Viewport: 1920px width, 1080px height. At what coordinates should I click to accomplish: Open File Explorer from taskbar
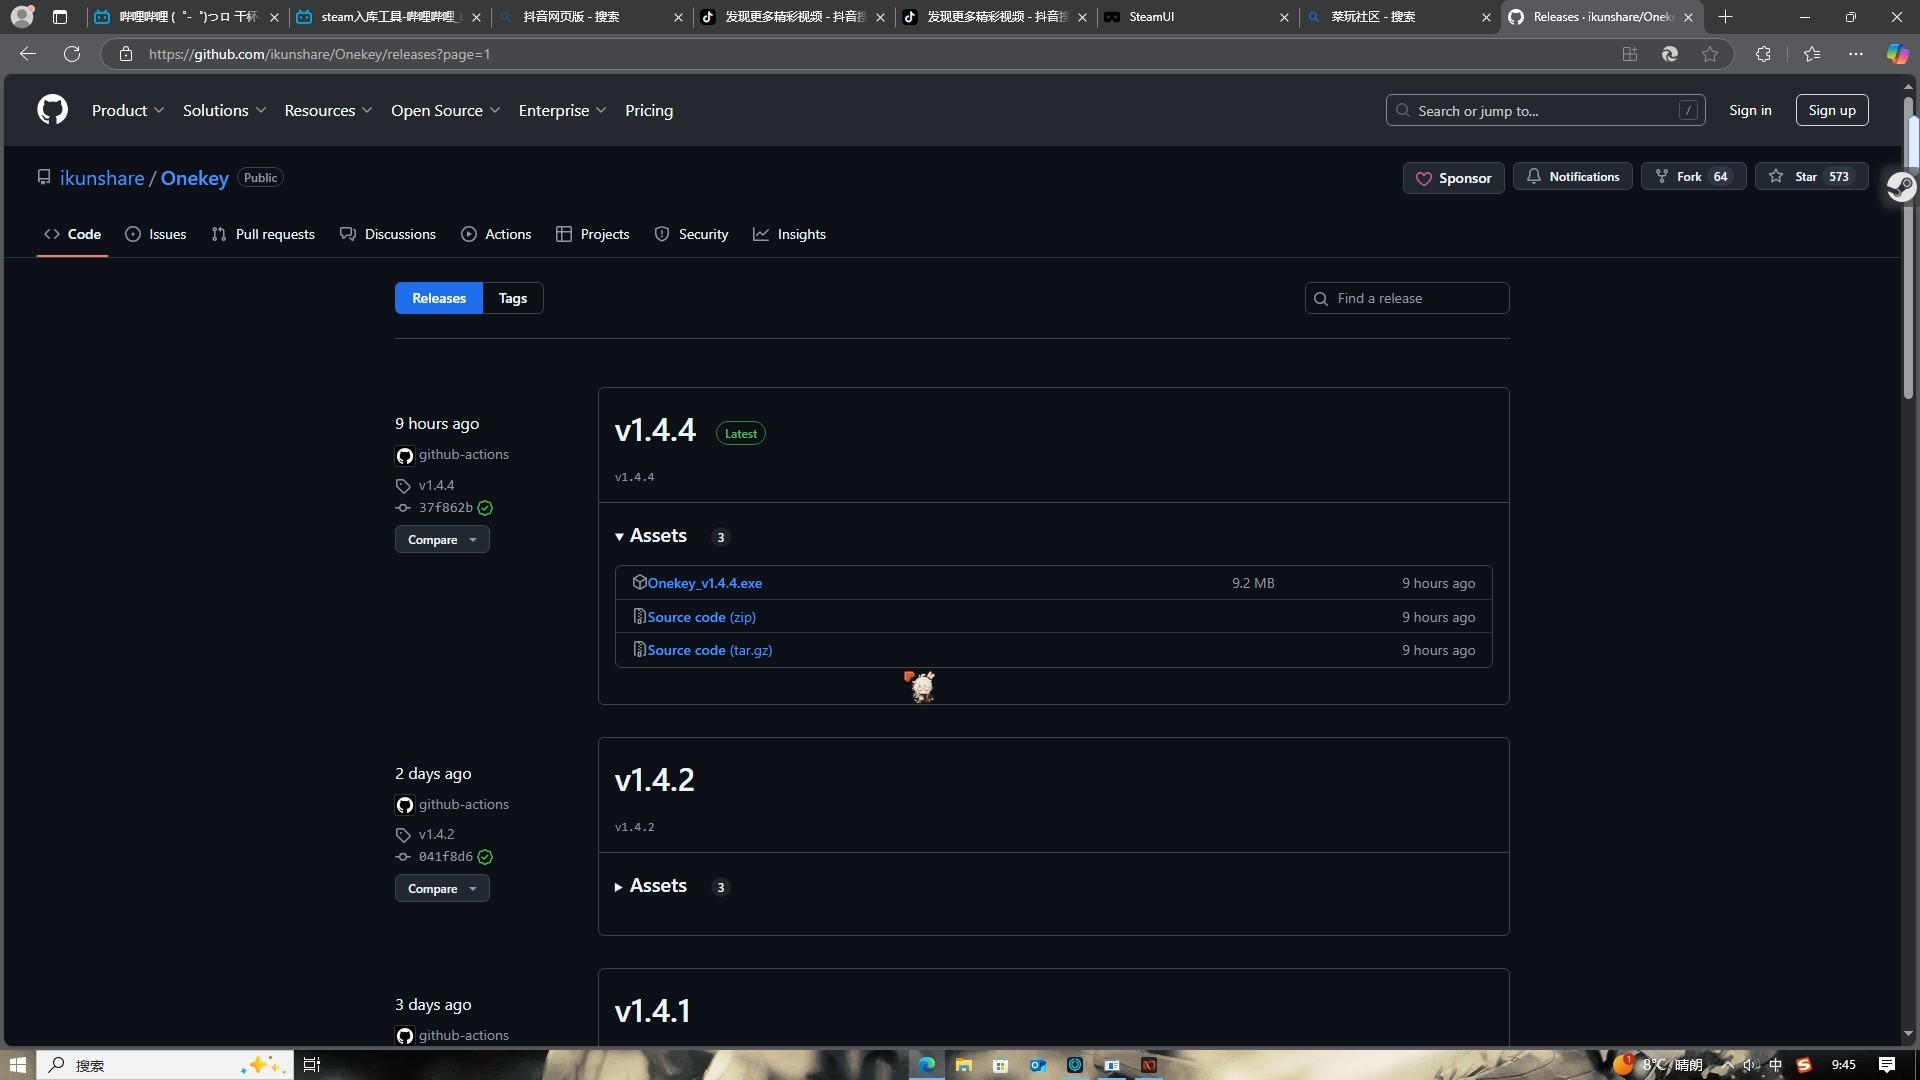click(x=964, y=1065)
